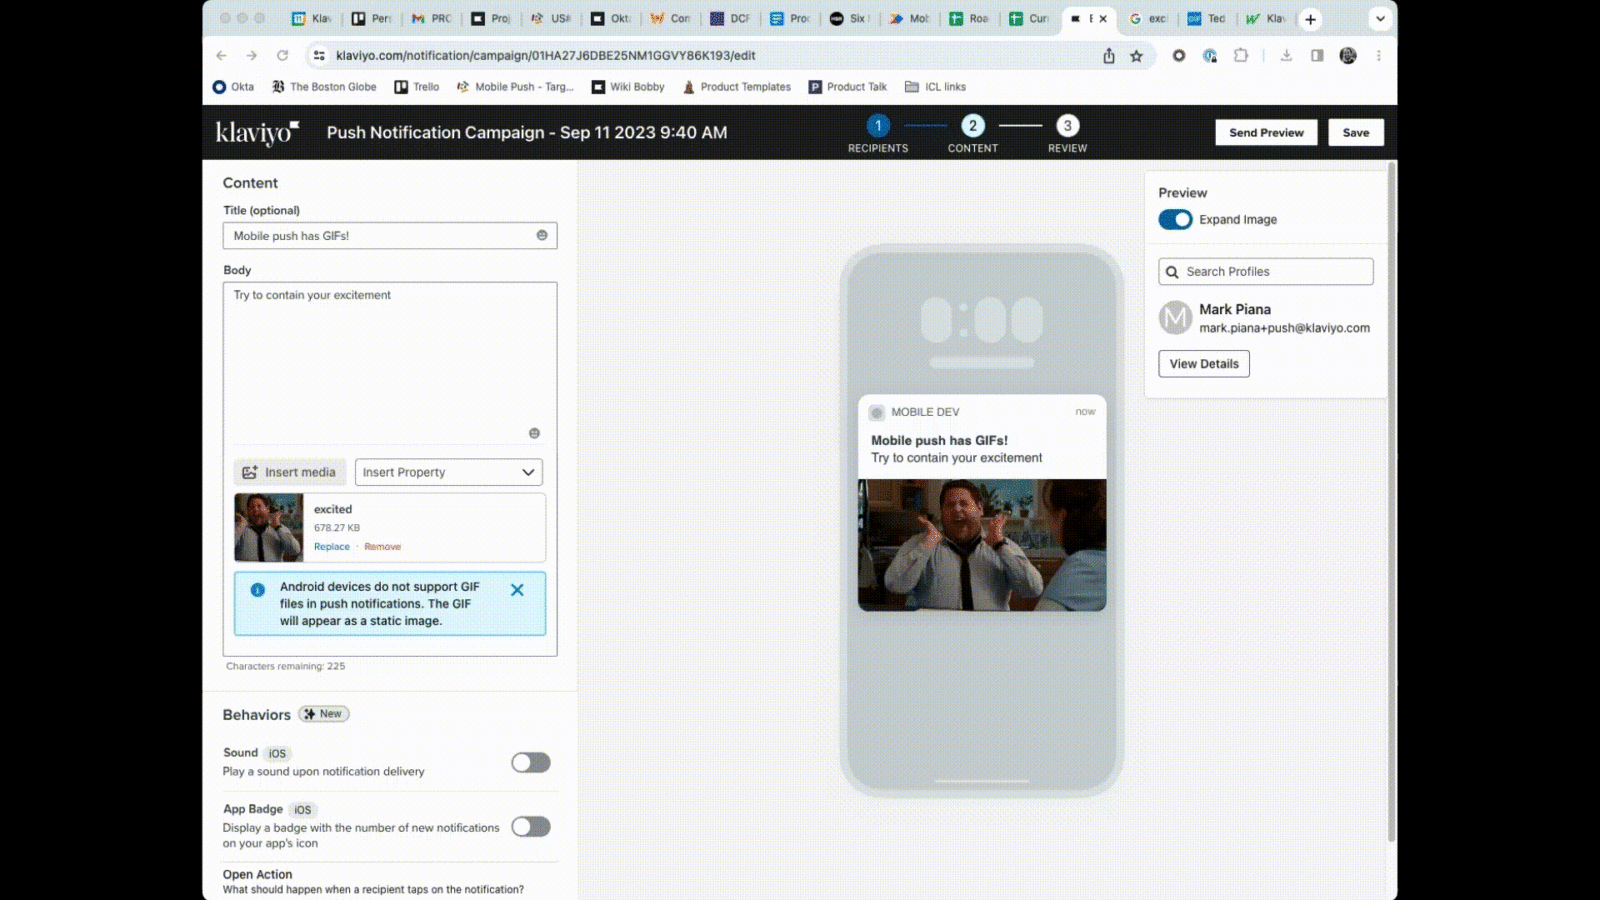
Task: Click the Send Preview button
Action: [1266, 133]
